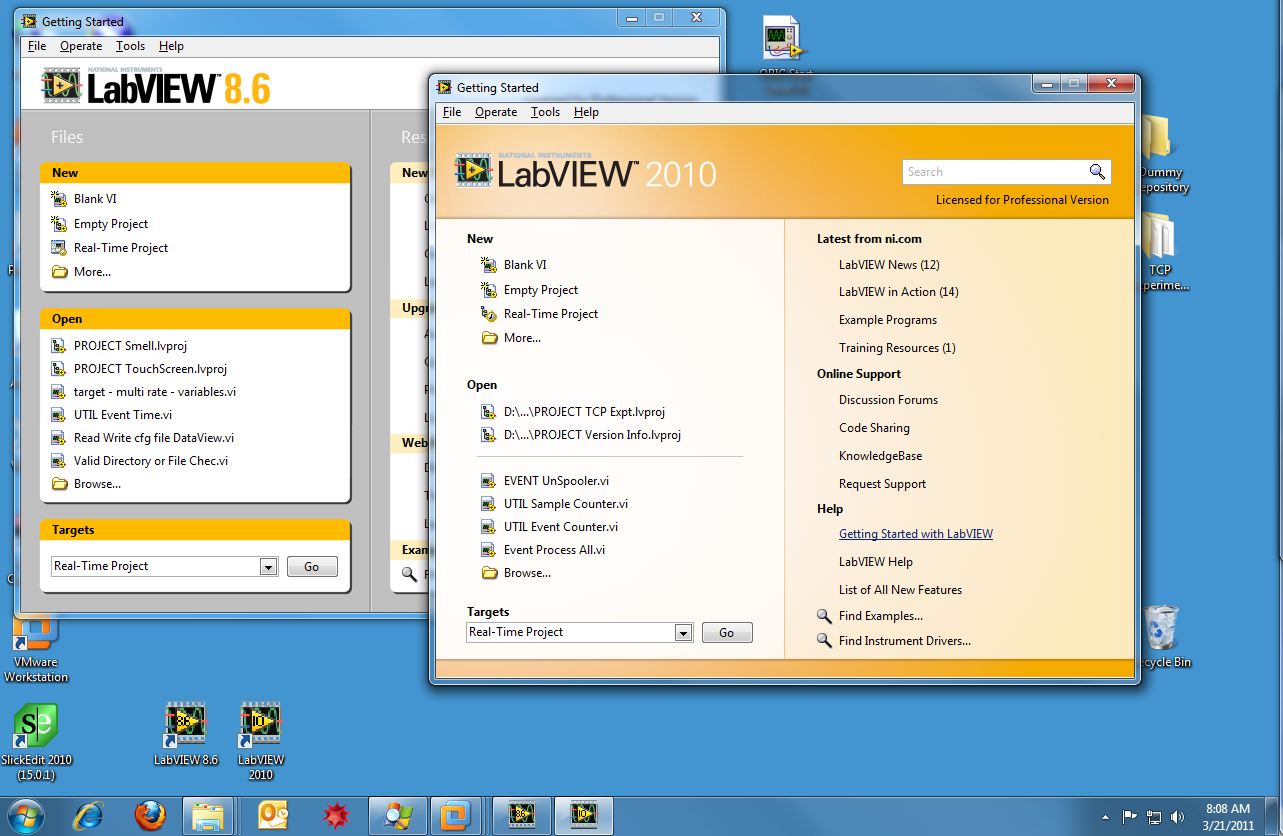Launch Firefox from the taskbar

point(149,816)
